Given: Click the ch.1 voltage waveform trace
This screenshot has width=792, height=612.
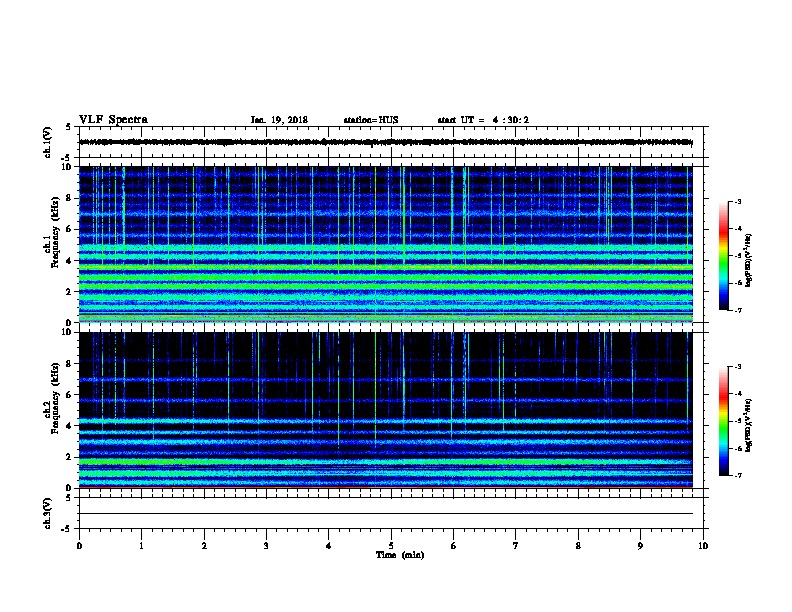Looking at the screenshot, I should [x=385, y=142].
